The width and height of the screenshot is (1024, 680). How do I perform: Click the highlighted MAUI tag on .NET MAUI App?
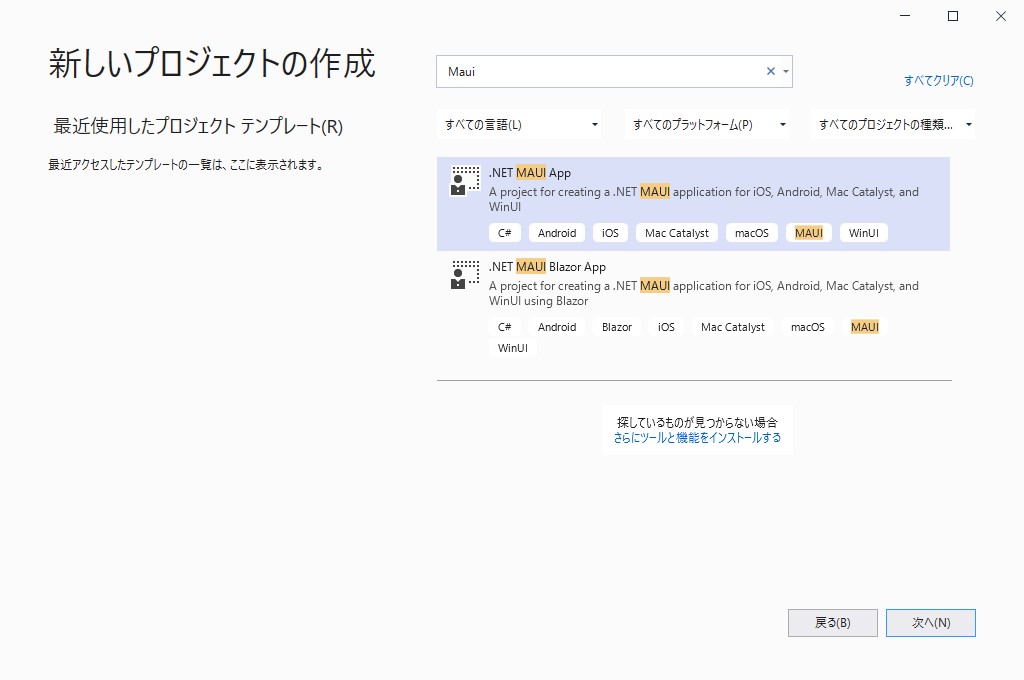(808, 232)
